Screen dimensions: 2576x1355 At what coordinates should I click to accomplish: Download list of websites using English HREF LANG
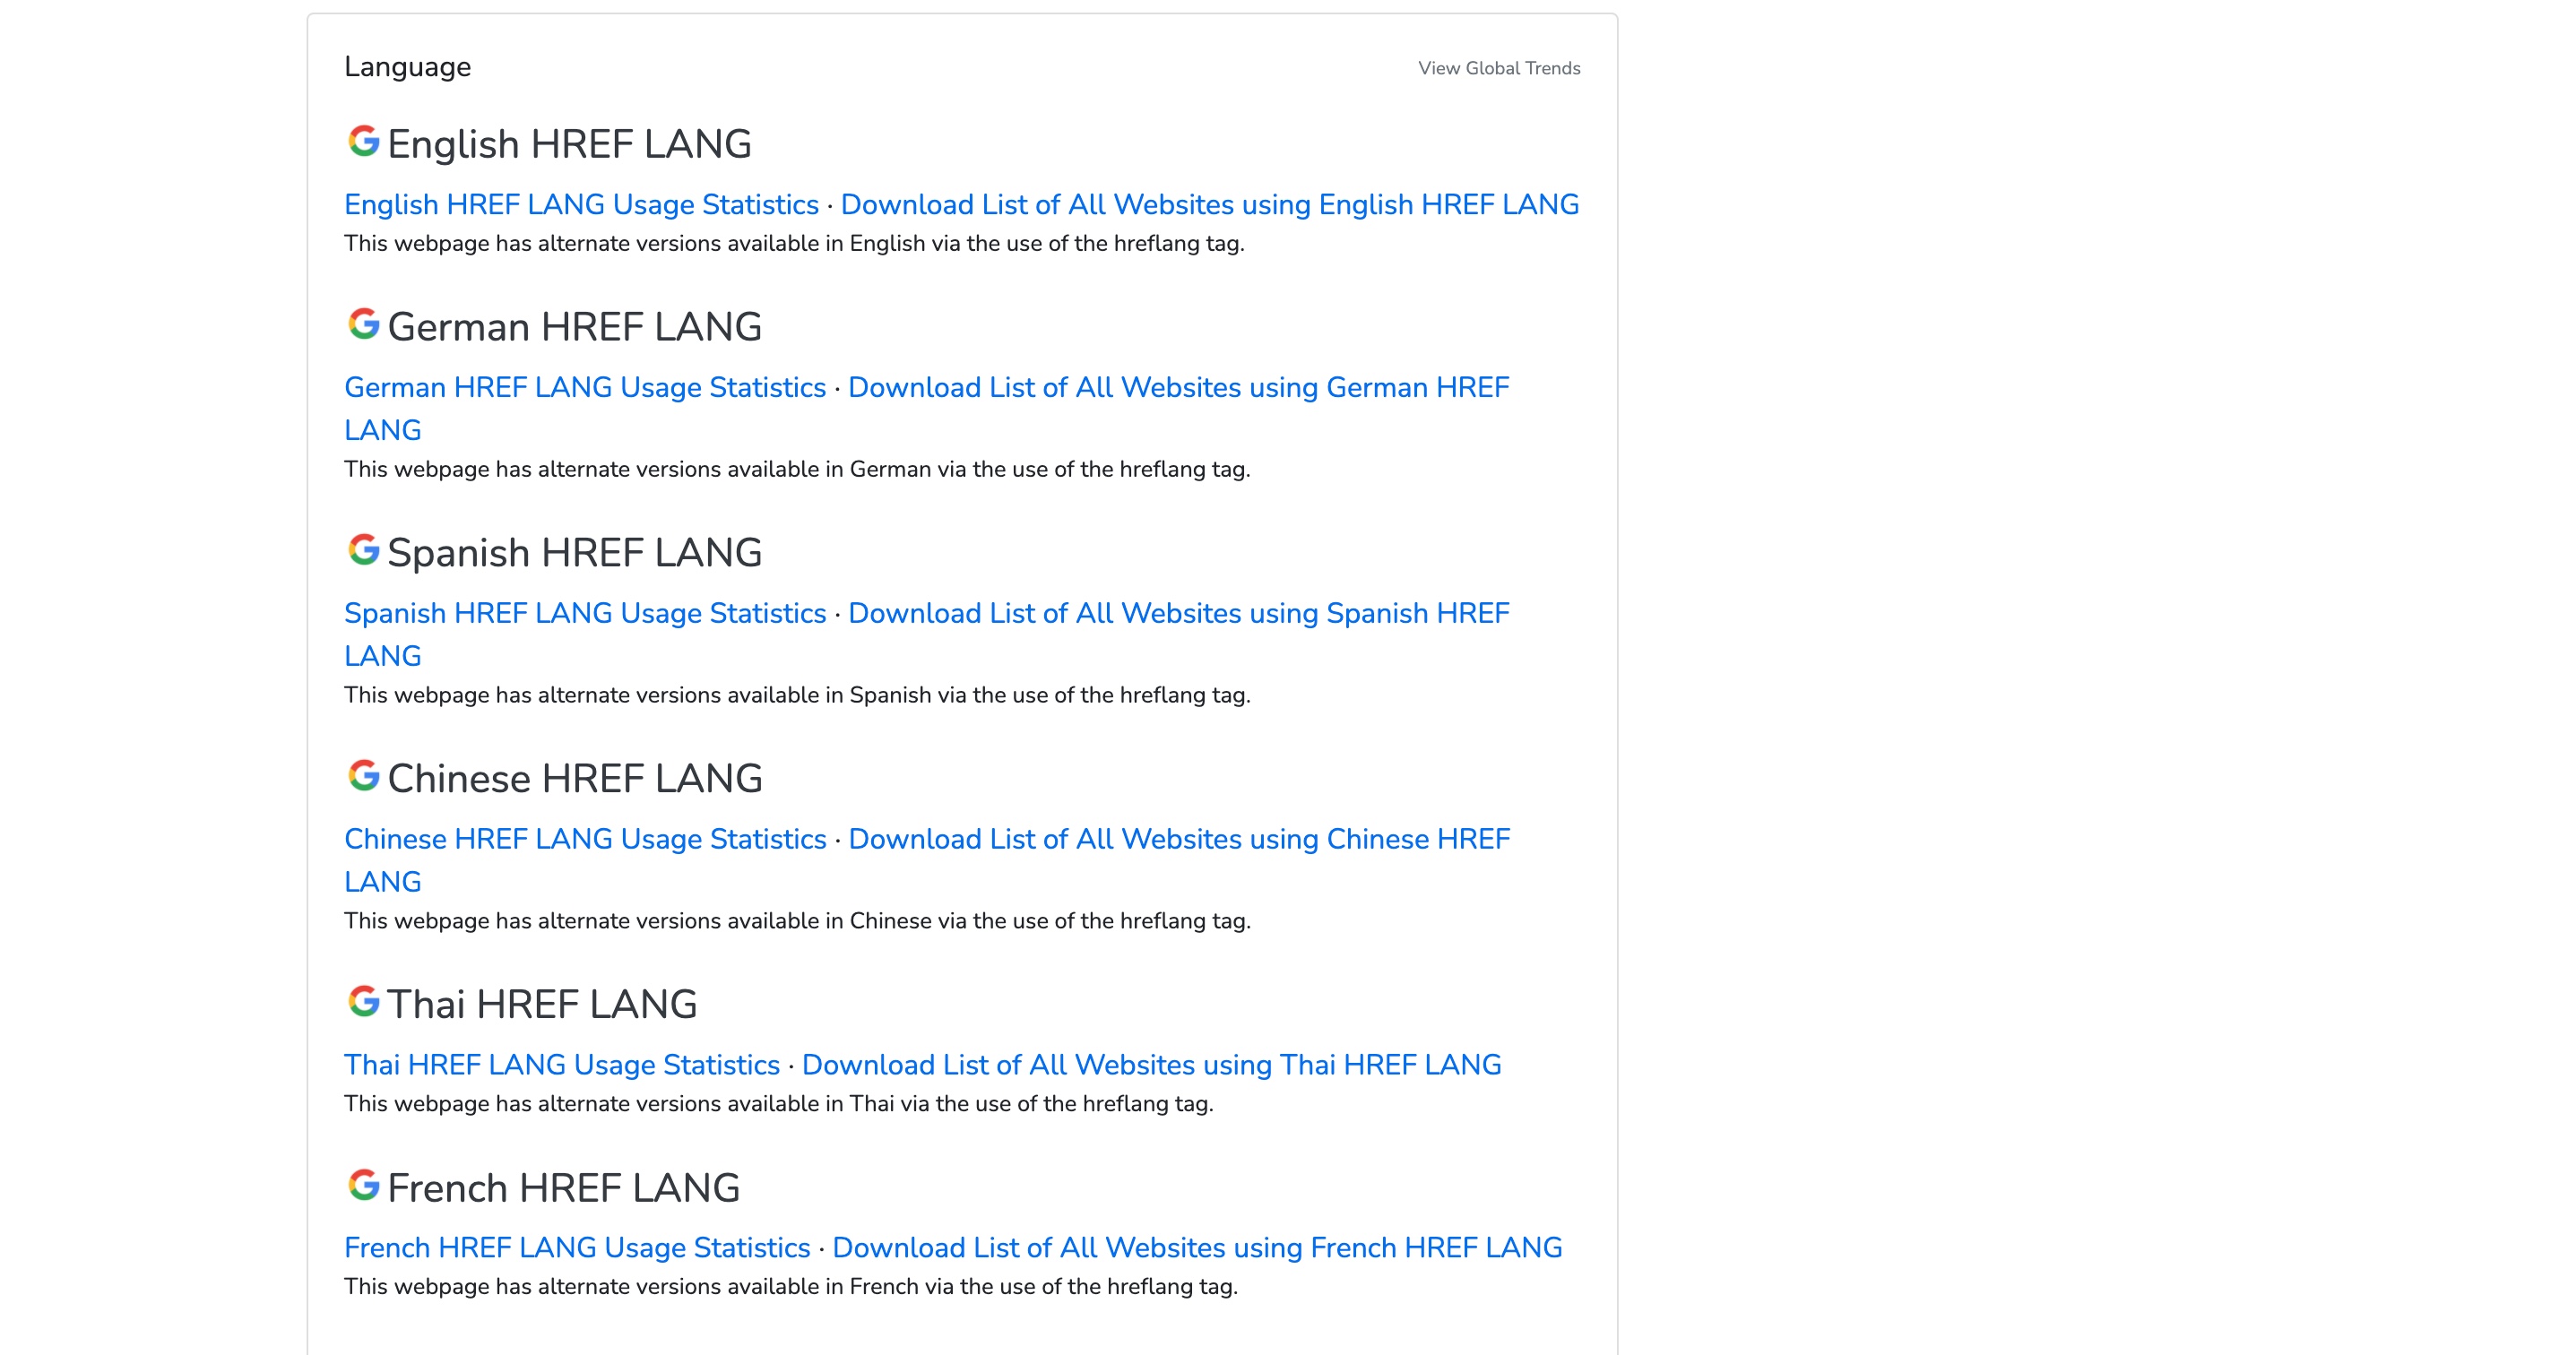(x=1209, y=204)
